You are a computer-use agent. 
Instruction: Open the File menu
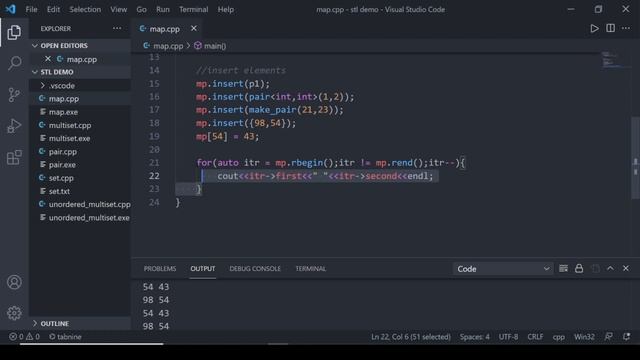(31, 9)
